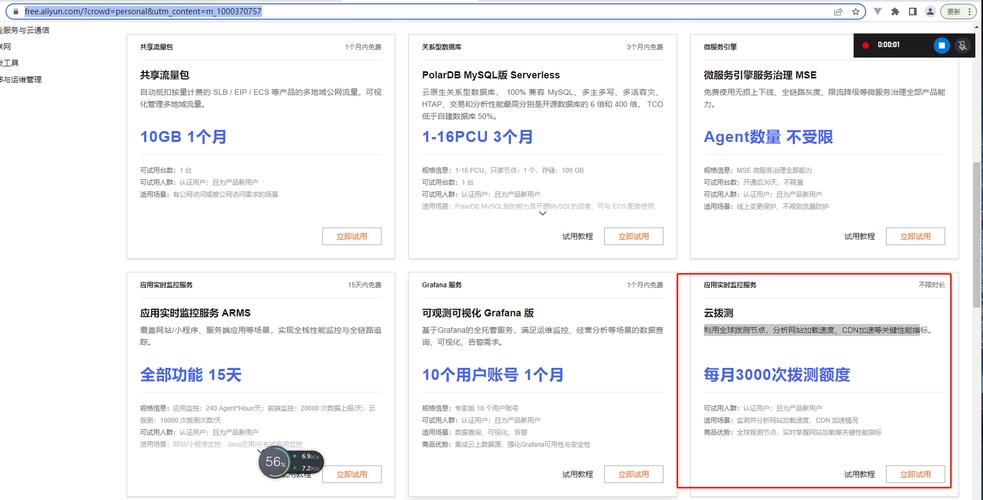Open the V-shaped extension icon

point(878,11)
